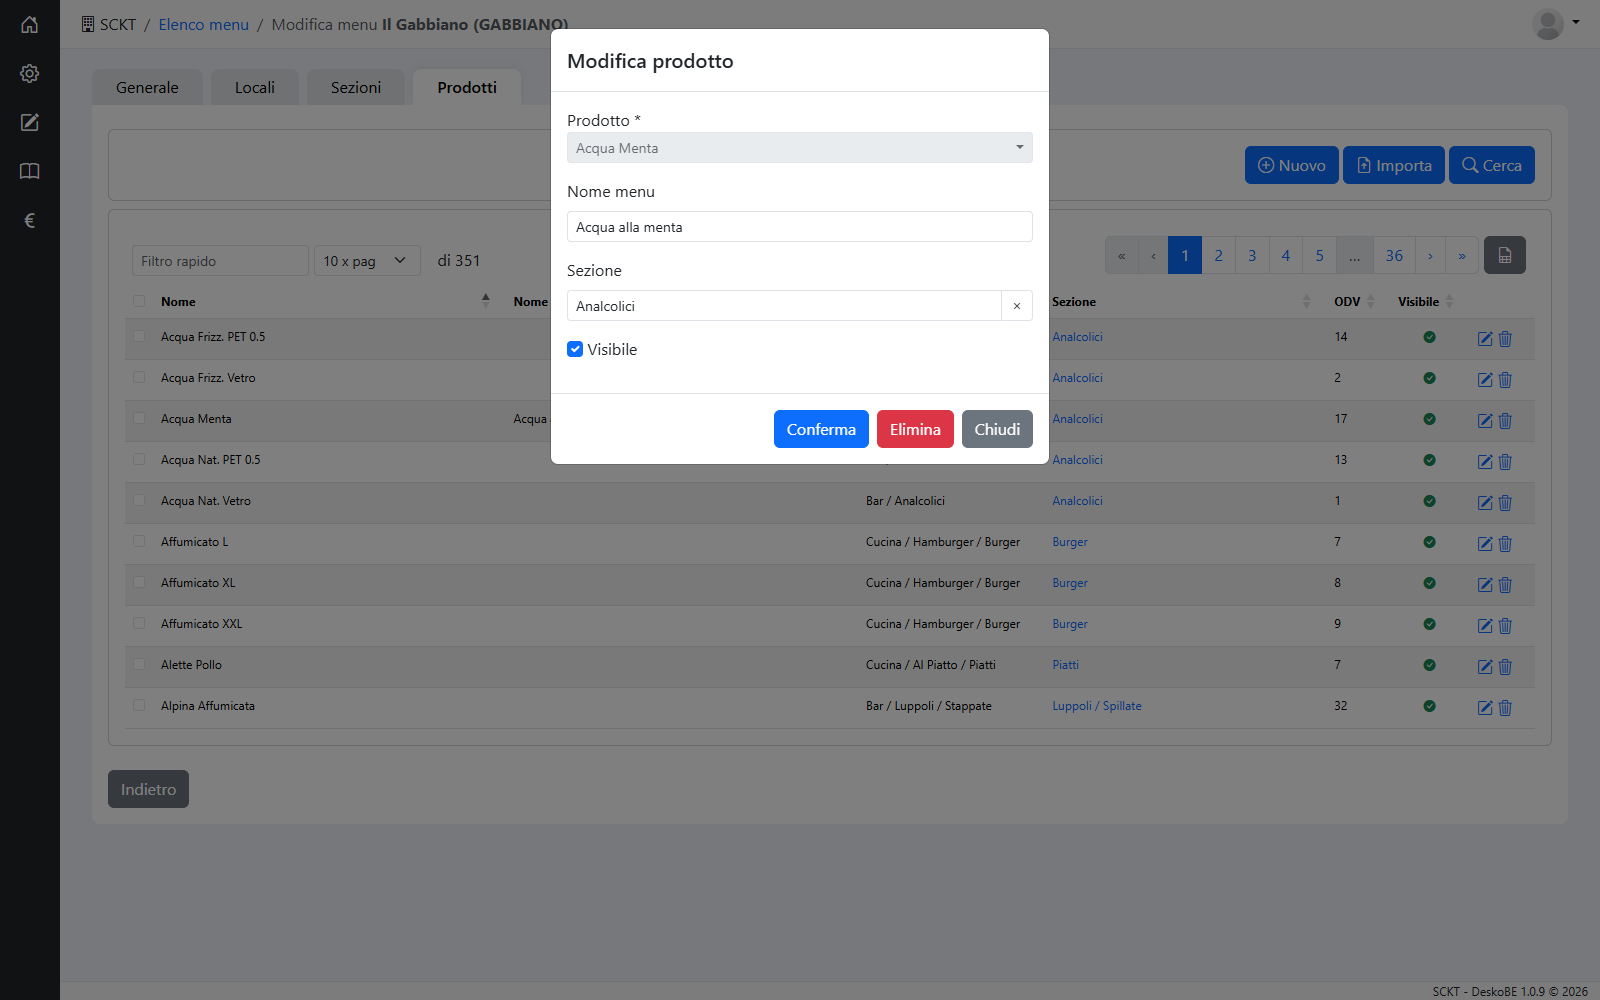
Task: Edit the Affumicato L row
Action: 1485,544
